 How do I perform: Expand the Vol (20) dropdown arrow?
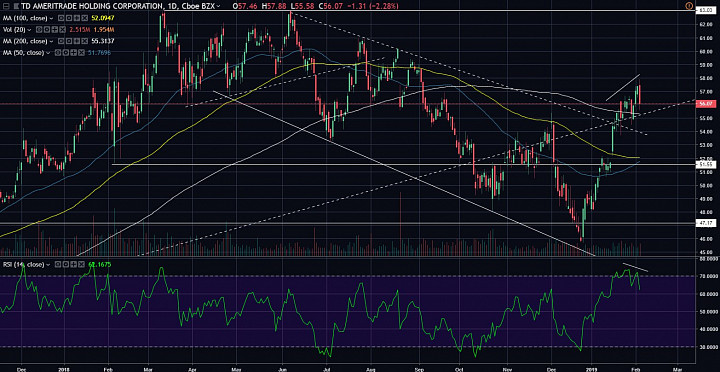click(x=29, y=30)
